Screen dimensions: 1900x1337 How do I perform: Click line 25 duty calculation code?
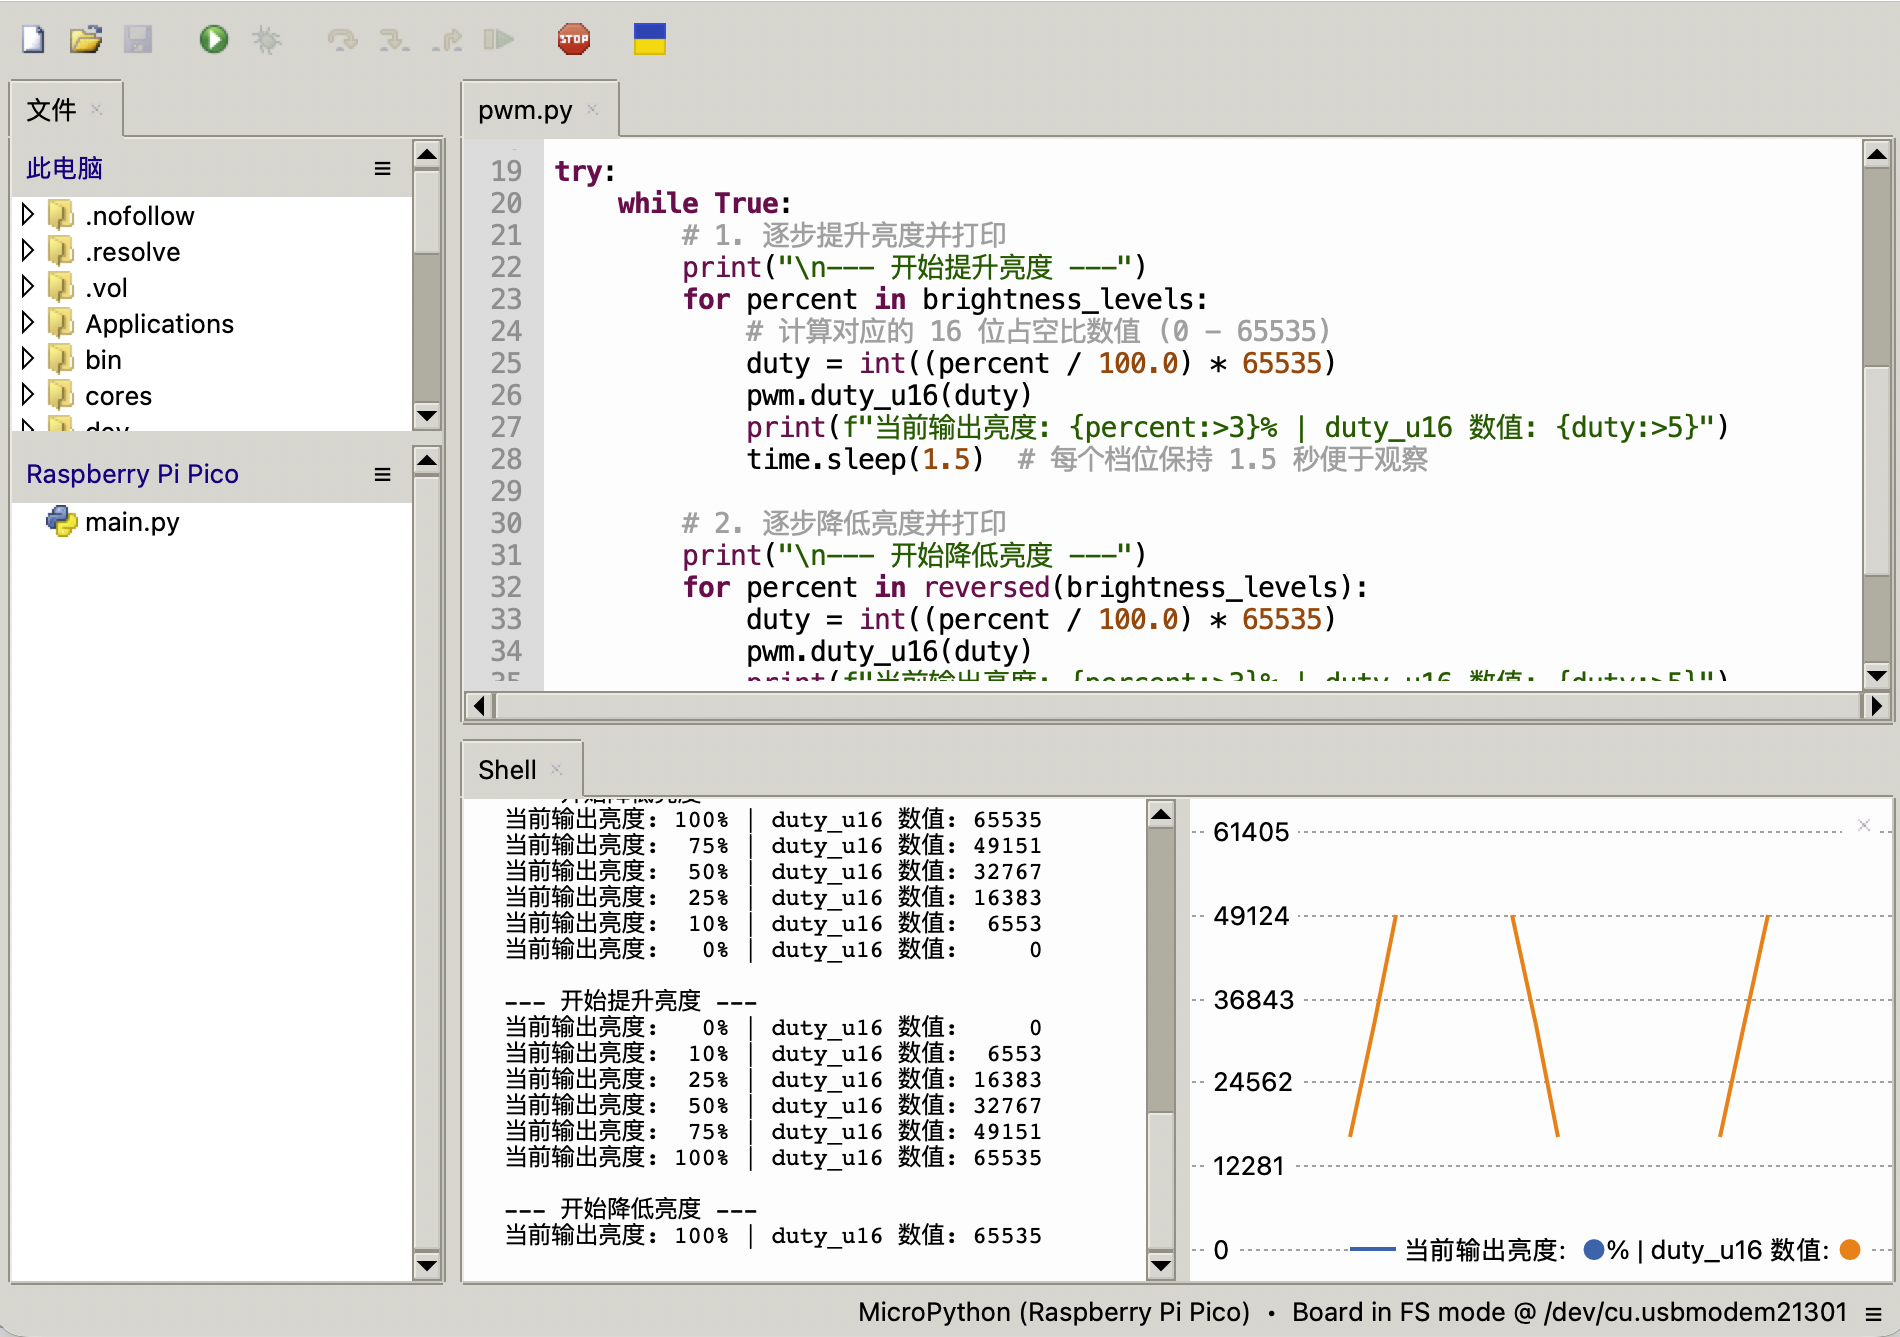pyautogui.click(x=1041, y=363)
